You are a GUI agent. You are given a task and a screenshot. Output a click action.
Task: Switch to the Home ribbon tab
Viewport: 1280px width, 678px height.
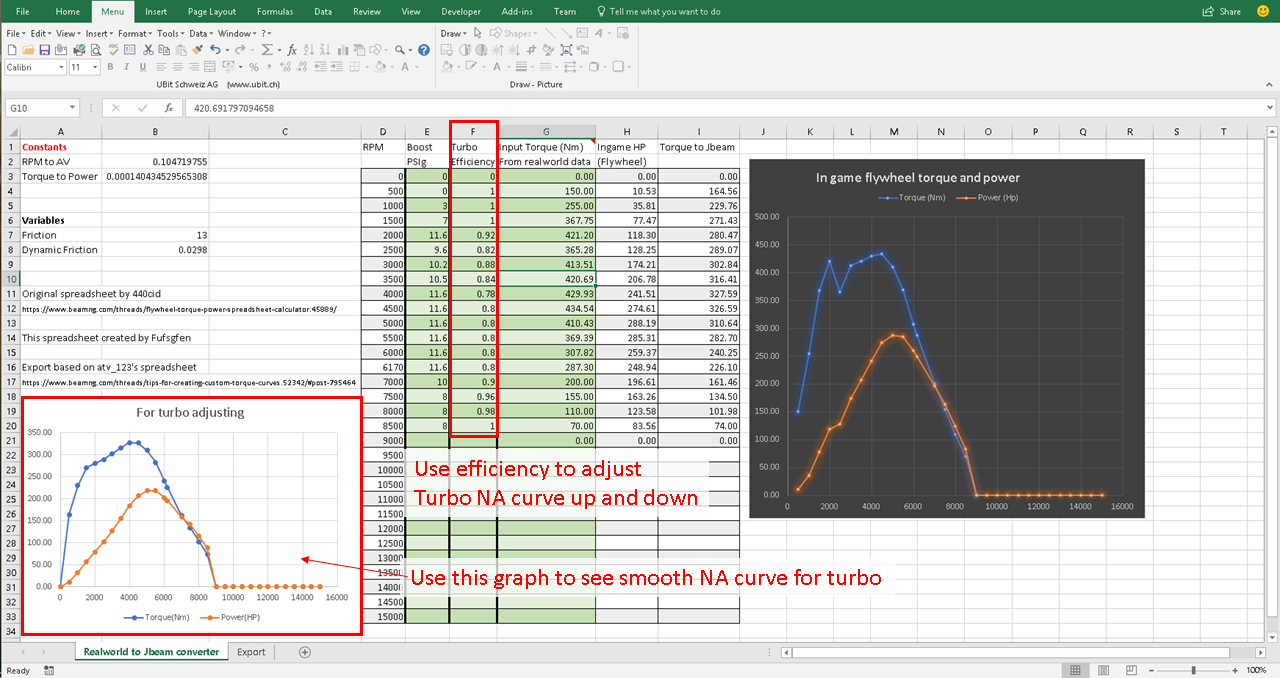coord(68,11)
